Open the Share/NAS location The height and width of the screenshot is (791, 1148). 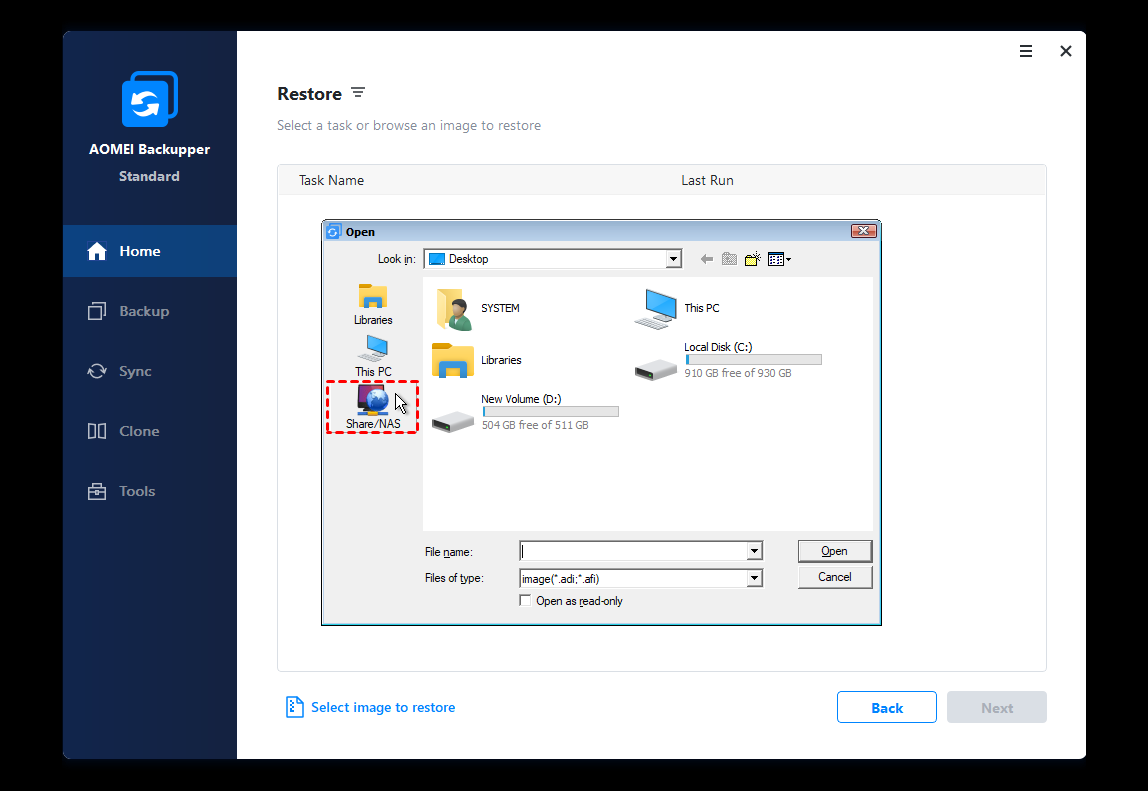click(x=373, y=408)
